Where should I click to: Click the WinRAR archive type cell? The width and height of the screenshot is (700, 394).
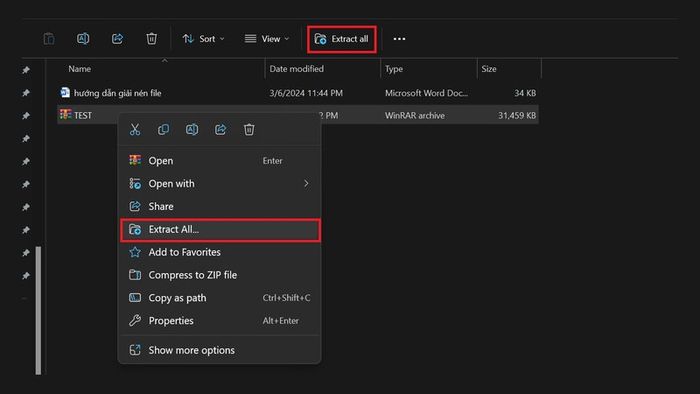coord(415,116)
